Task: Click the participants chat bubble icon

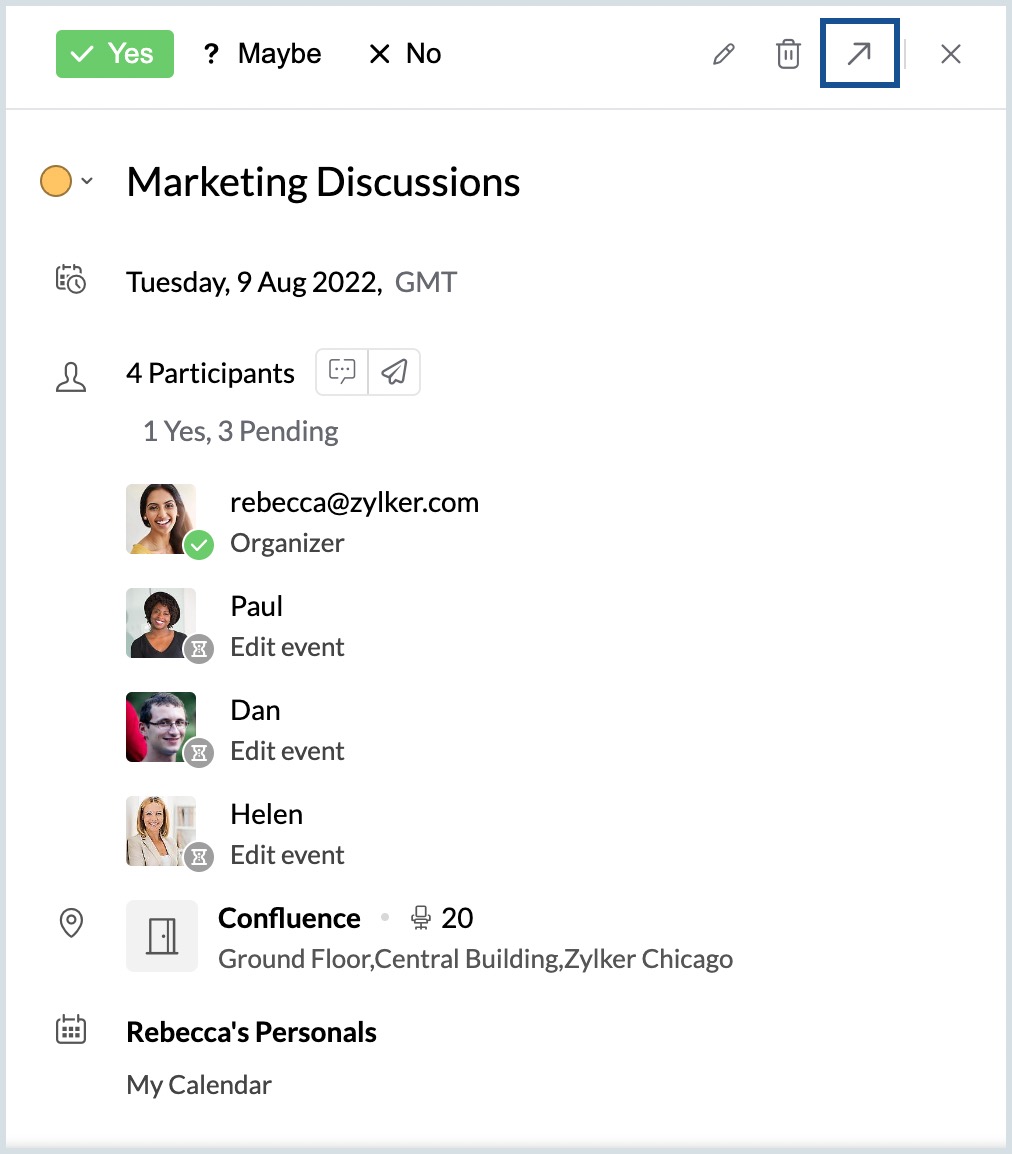Action: point(342,372)
